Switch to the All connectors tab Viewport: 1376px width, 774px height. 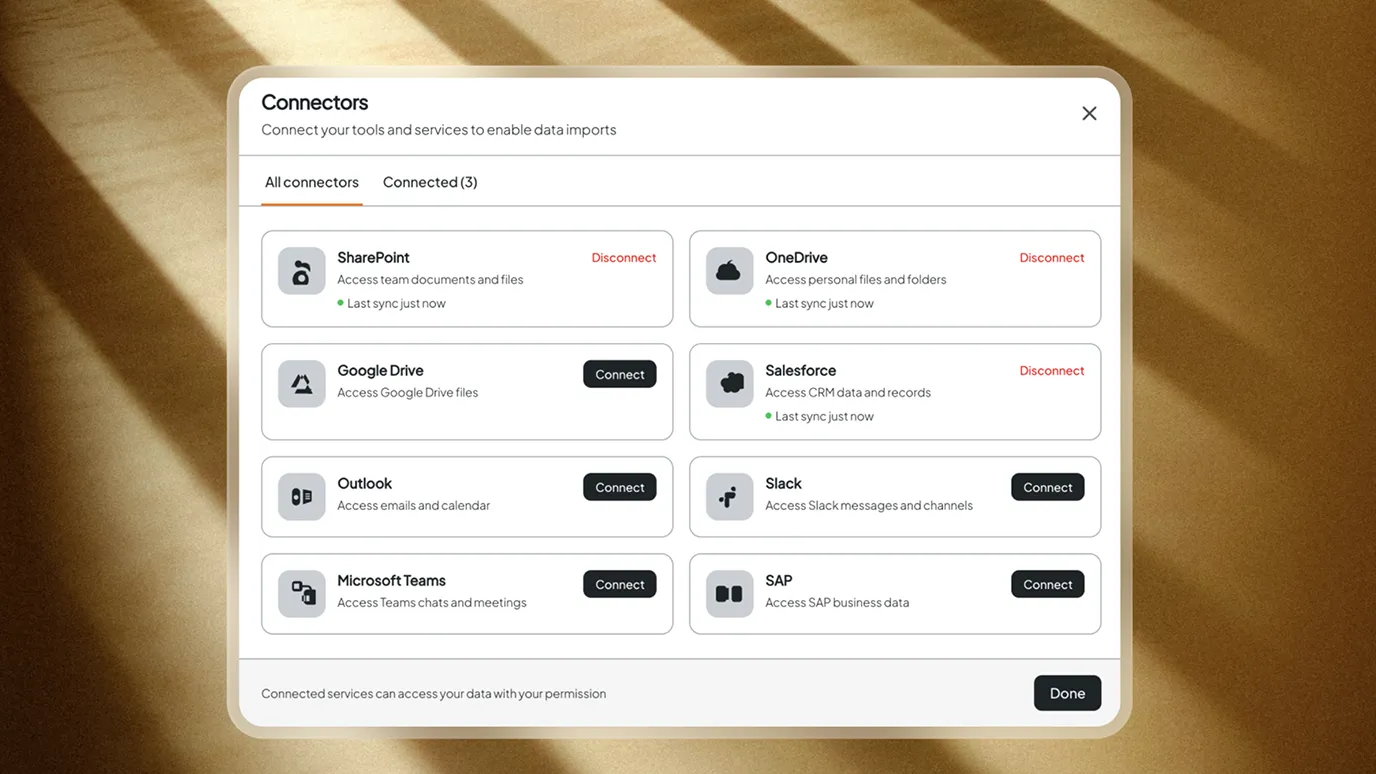tap(312, 182)
